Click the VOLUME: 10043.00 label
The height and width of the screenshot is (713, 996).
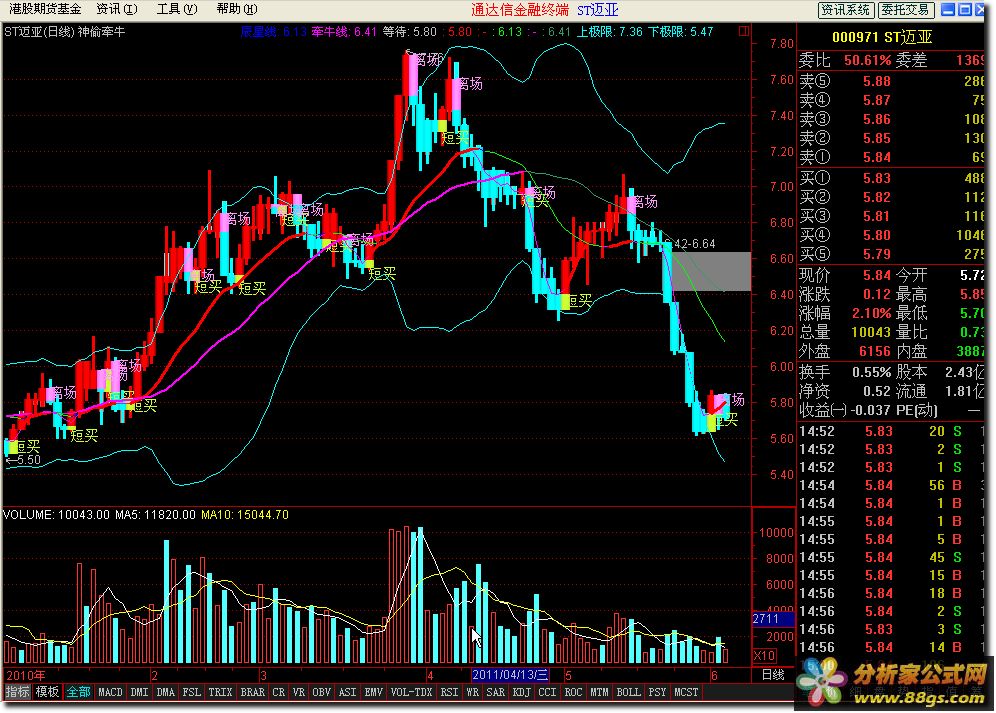click(x=57, y=515)
